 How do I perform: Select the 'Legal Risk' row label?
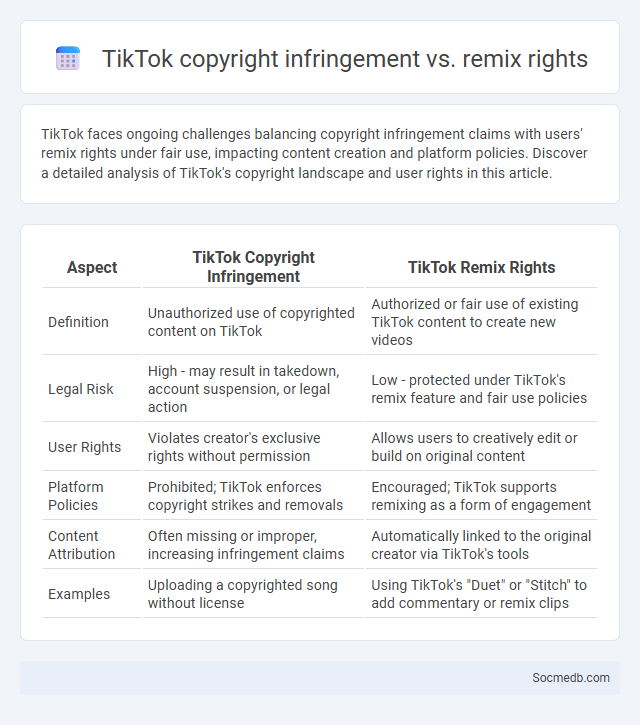point(80,389)
